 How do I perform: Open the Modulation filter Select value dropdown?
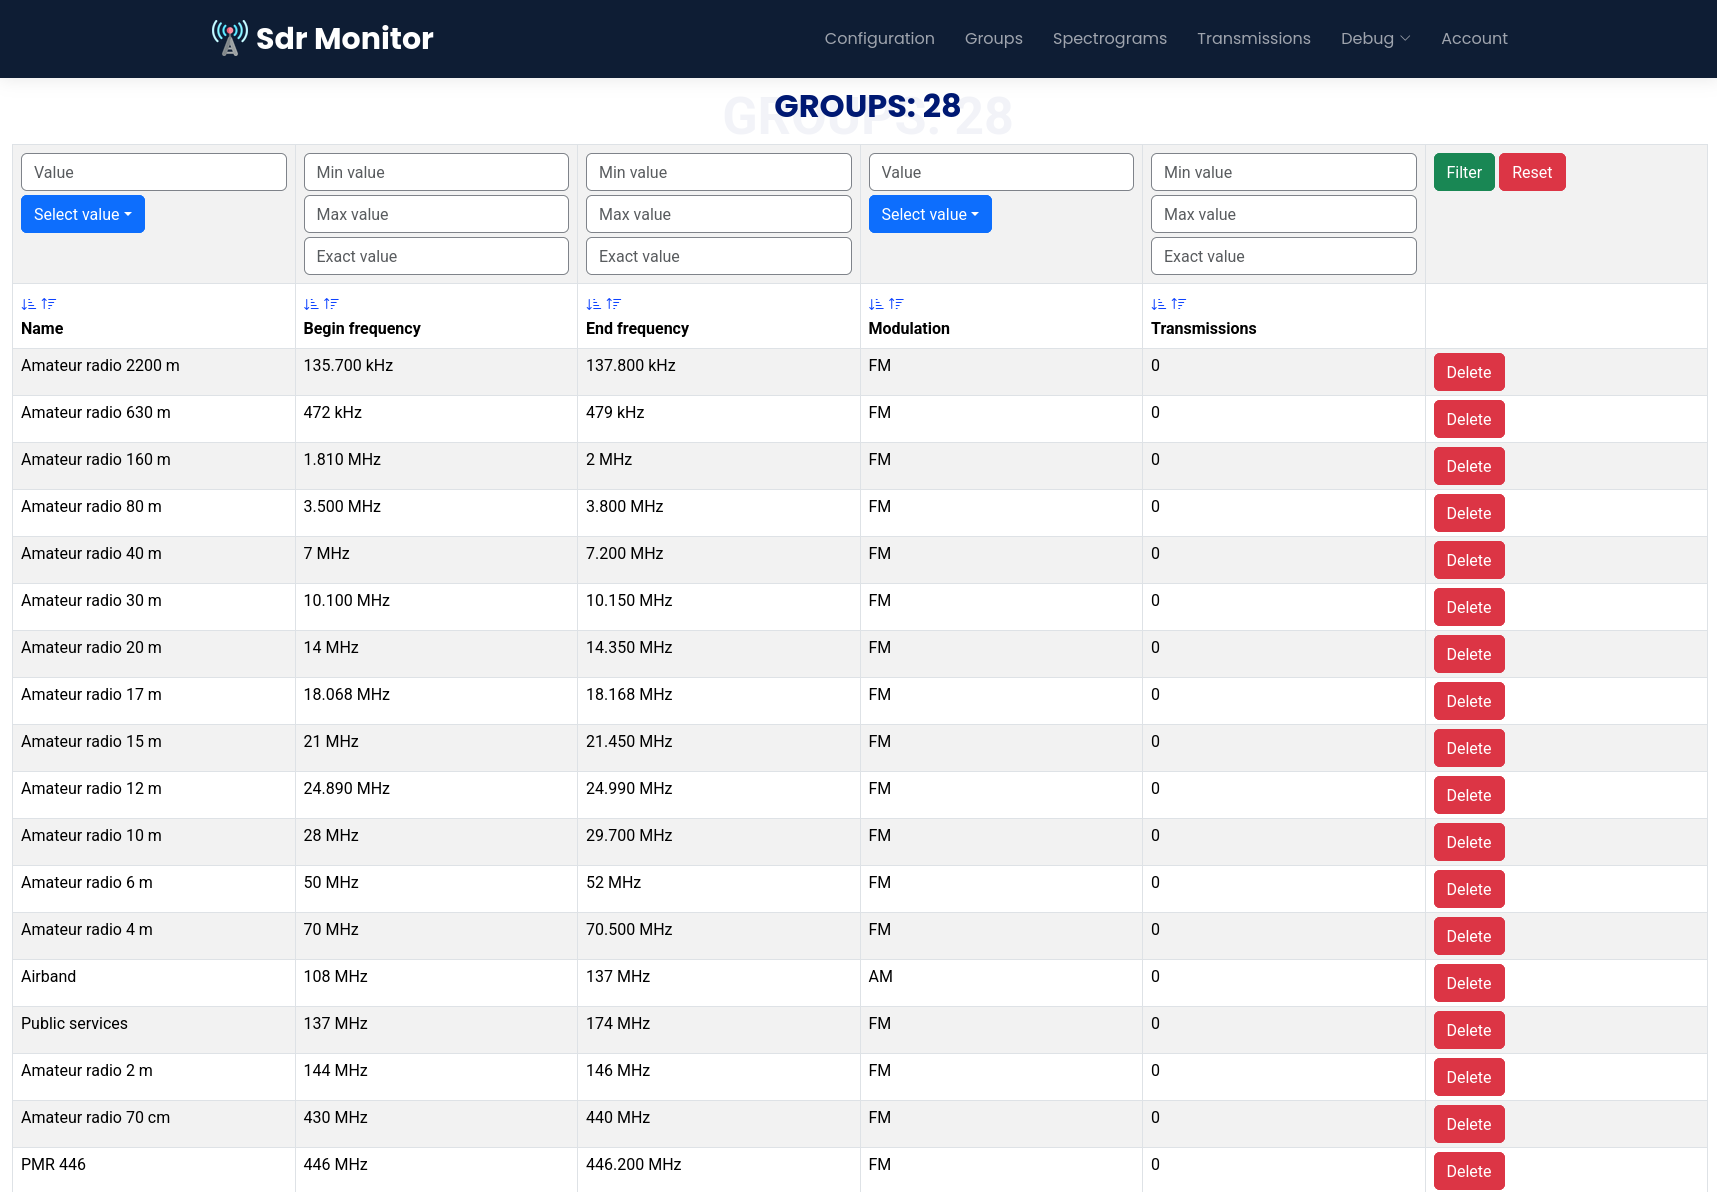(x=930, y=214)
